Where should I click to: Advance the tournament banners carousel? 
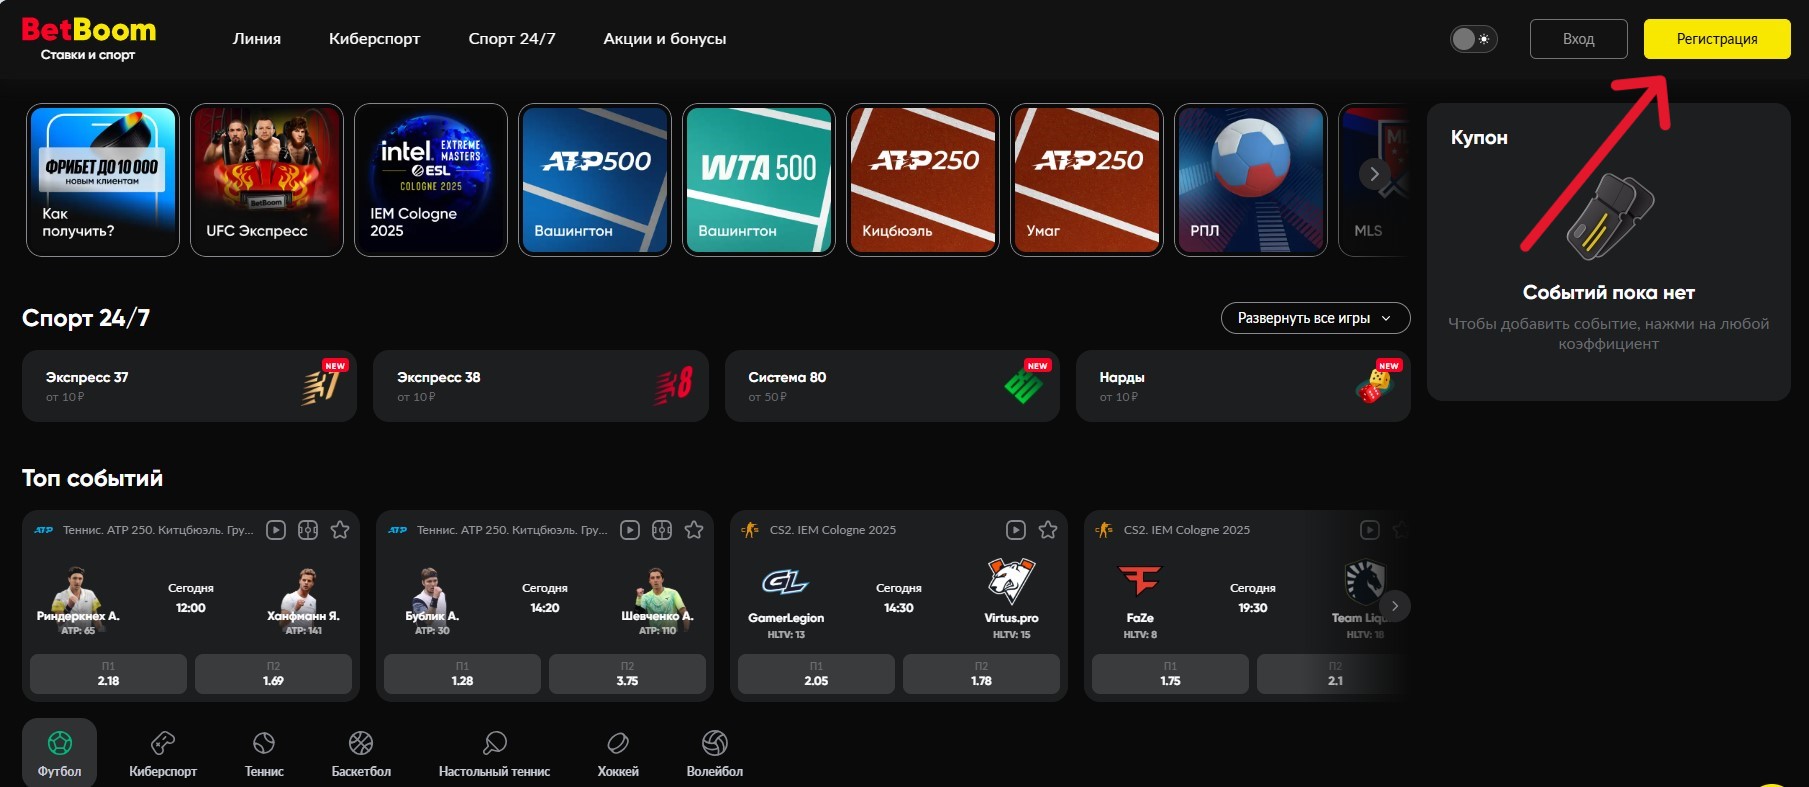(1374, 174)
